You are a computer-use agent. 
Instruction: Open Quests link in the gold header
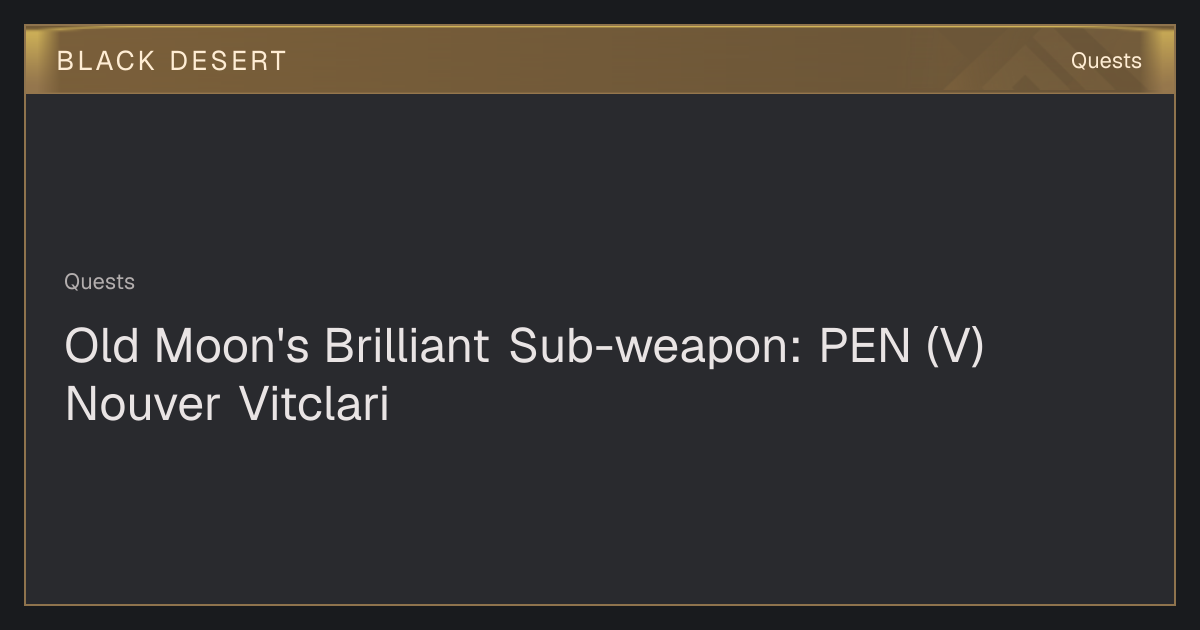point(1106,61)
